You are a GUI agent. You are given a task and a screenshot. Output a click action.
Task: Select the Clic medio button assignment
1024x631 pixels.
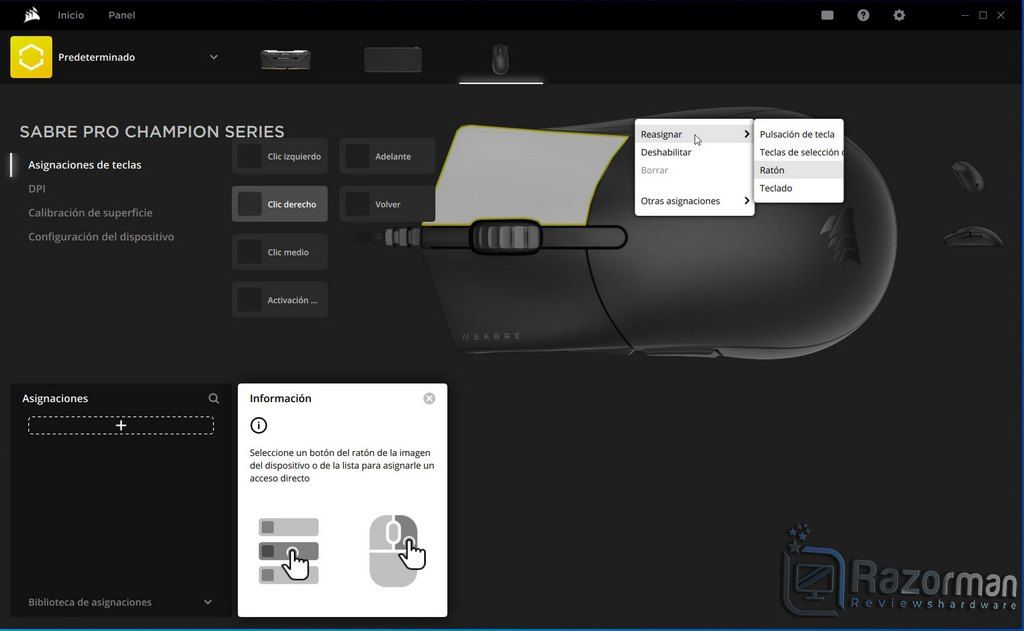click(x=280, y=252)
